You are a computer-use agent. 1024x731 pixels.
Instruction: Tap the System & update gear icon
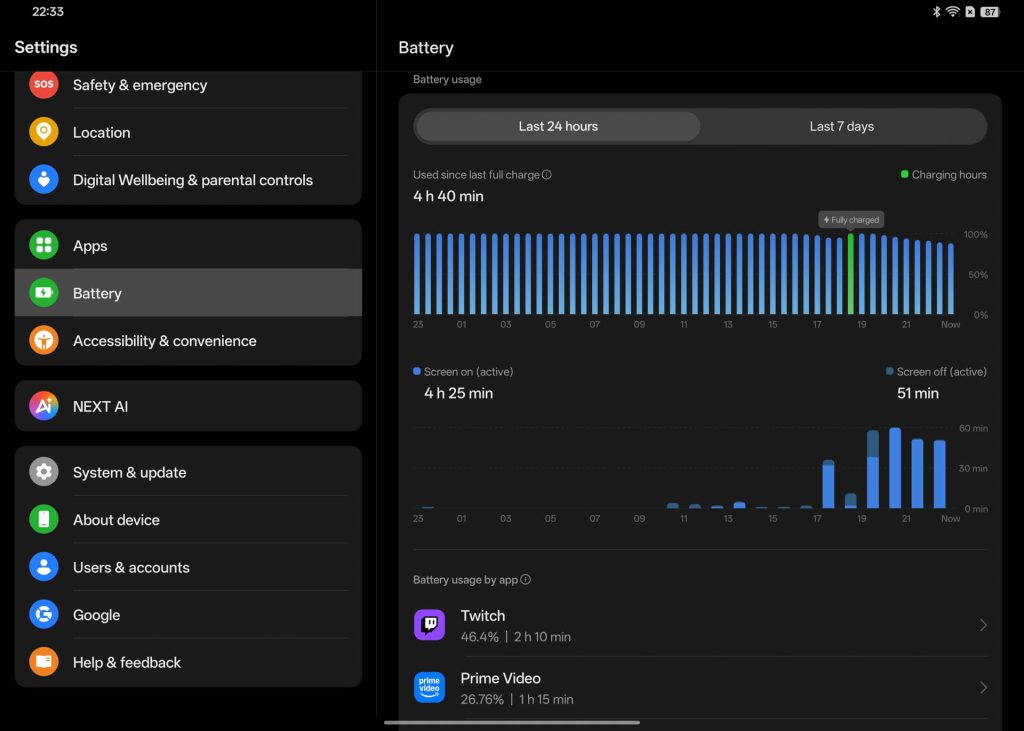[43, 472]
